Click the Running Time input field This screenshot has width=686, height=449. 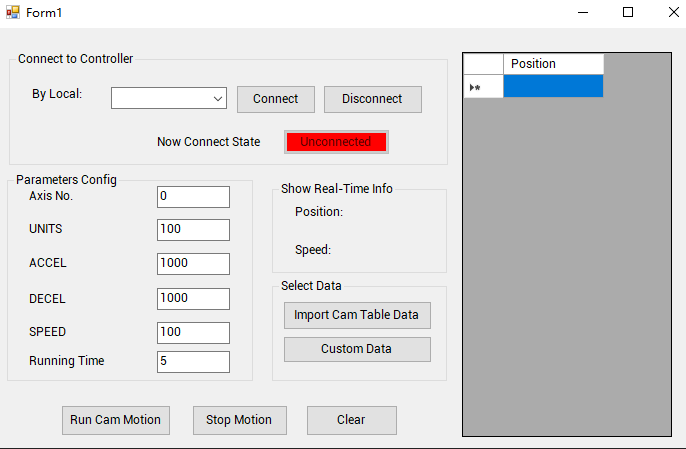pyautogui.click(x=193, y=362)
